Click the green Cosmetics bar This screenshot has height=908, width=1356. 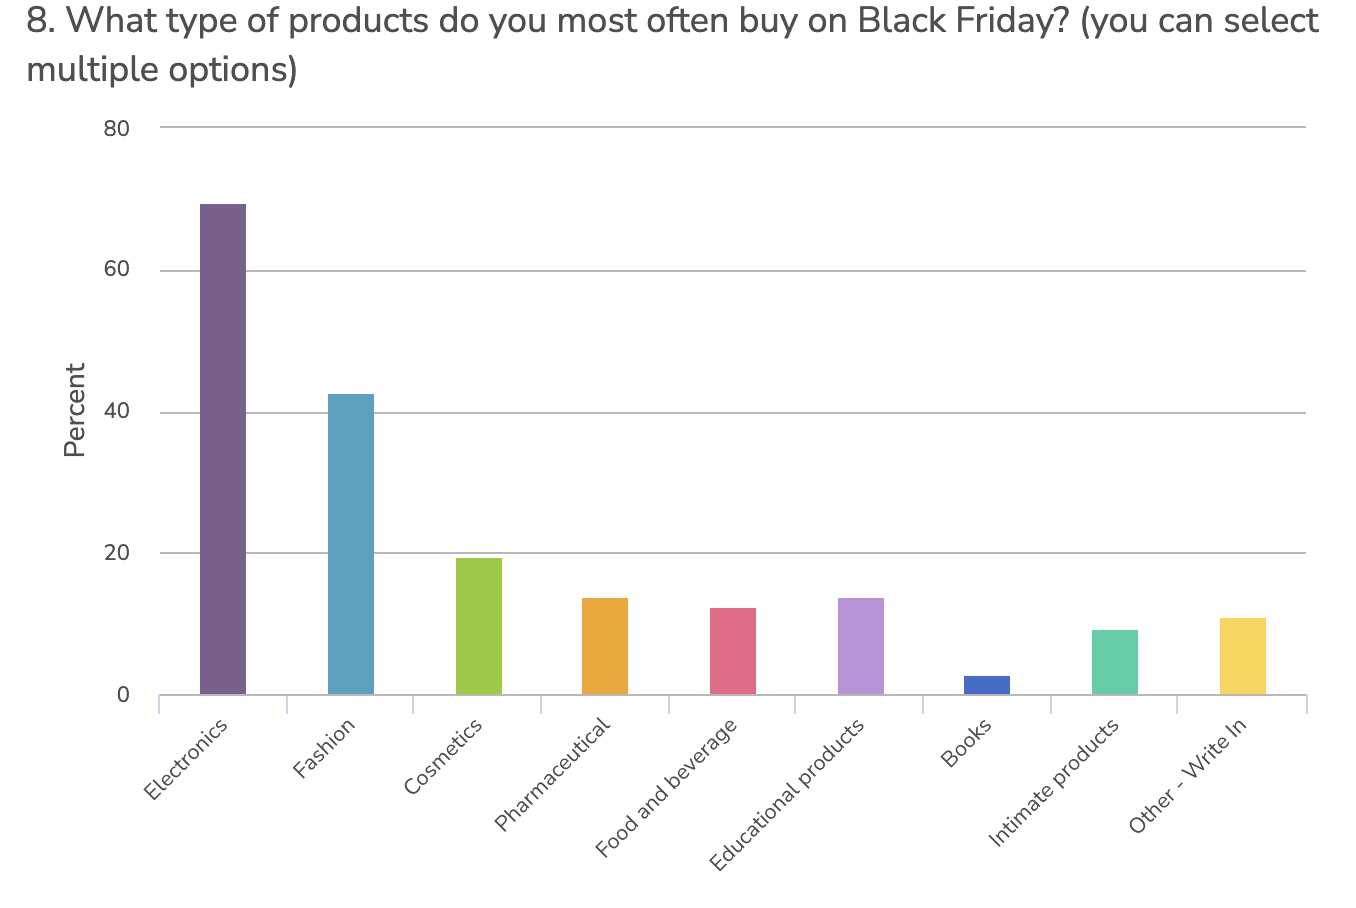coord(479,626)
